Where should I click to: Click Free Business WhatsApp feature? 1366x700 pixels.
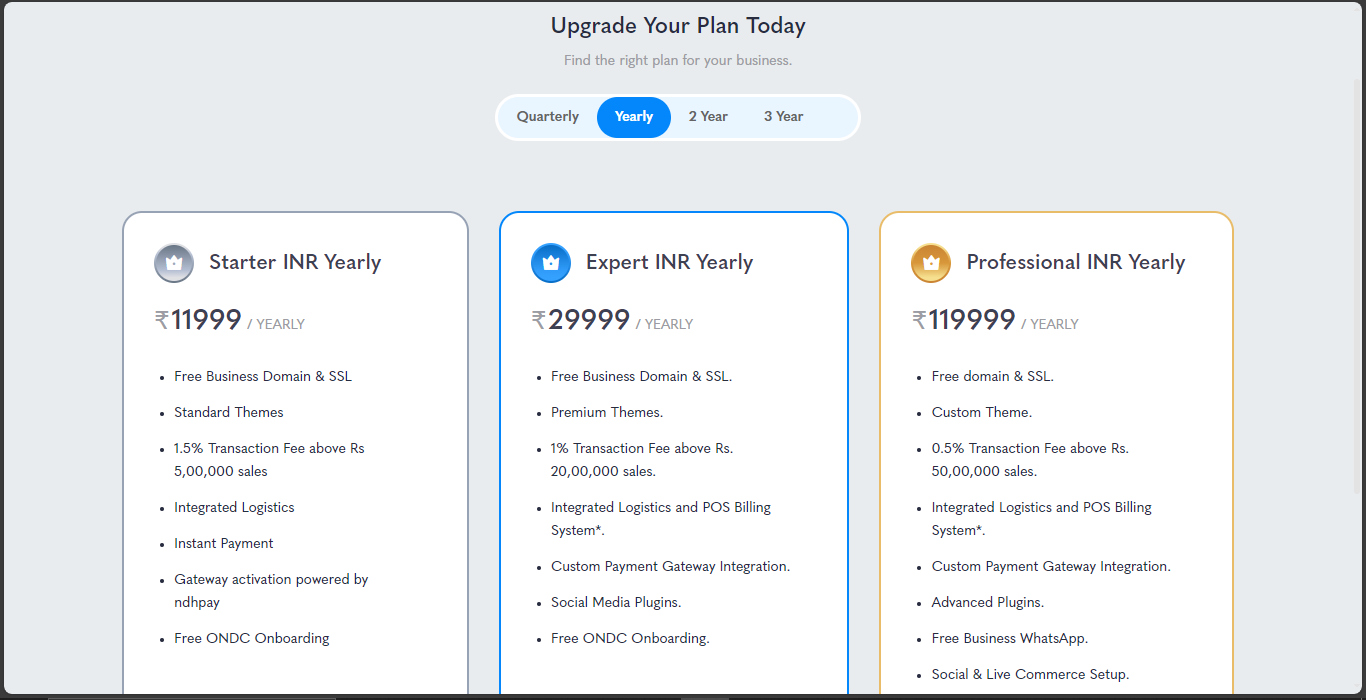click(x=1010, y=639)
